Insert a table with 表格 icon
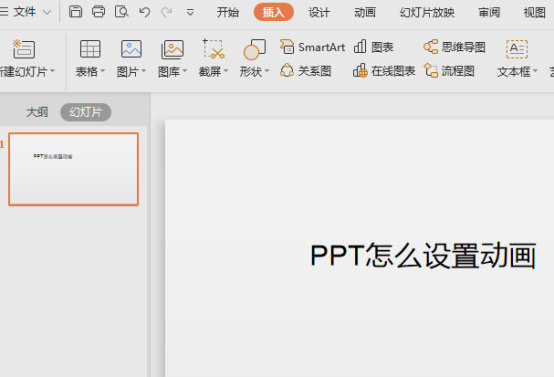The image size is (554, 377). [x=90, y=49]
